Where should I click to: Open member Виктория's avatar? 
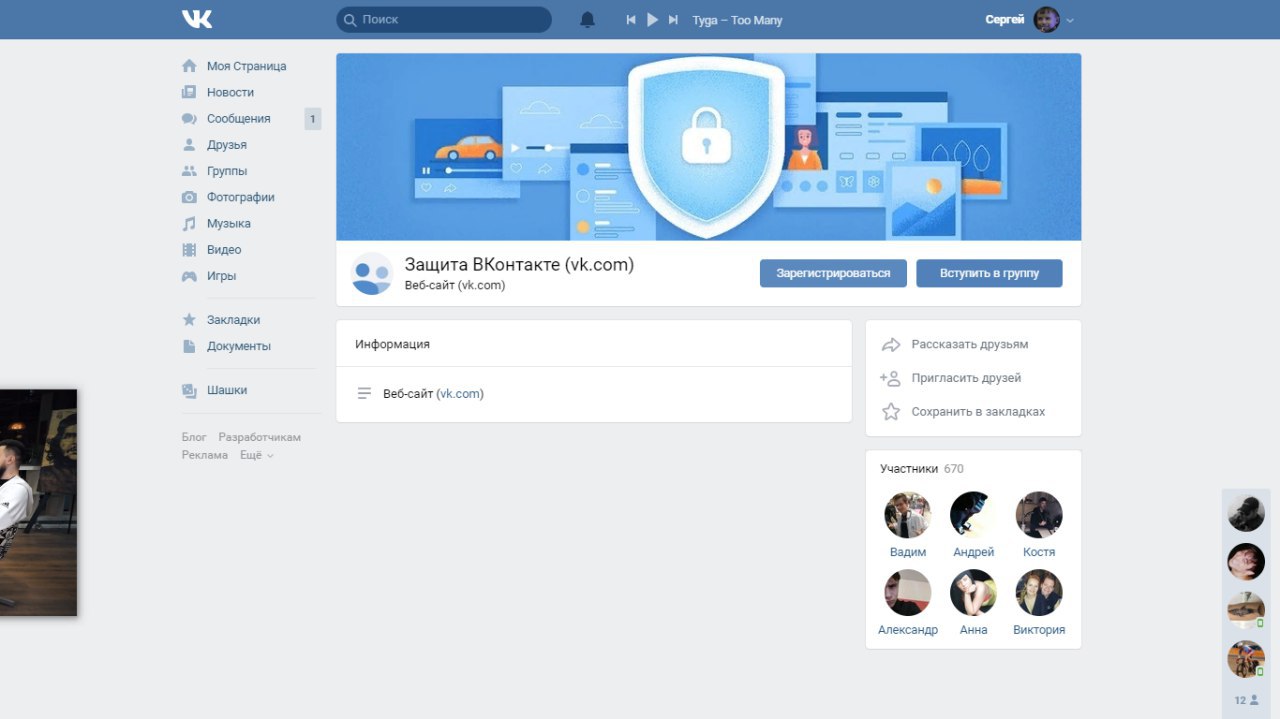point(1039,593)
